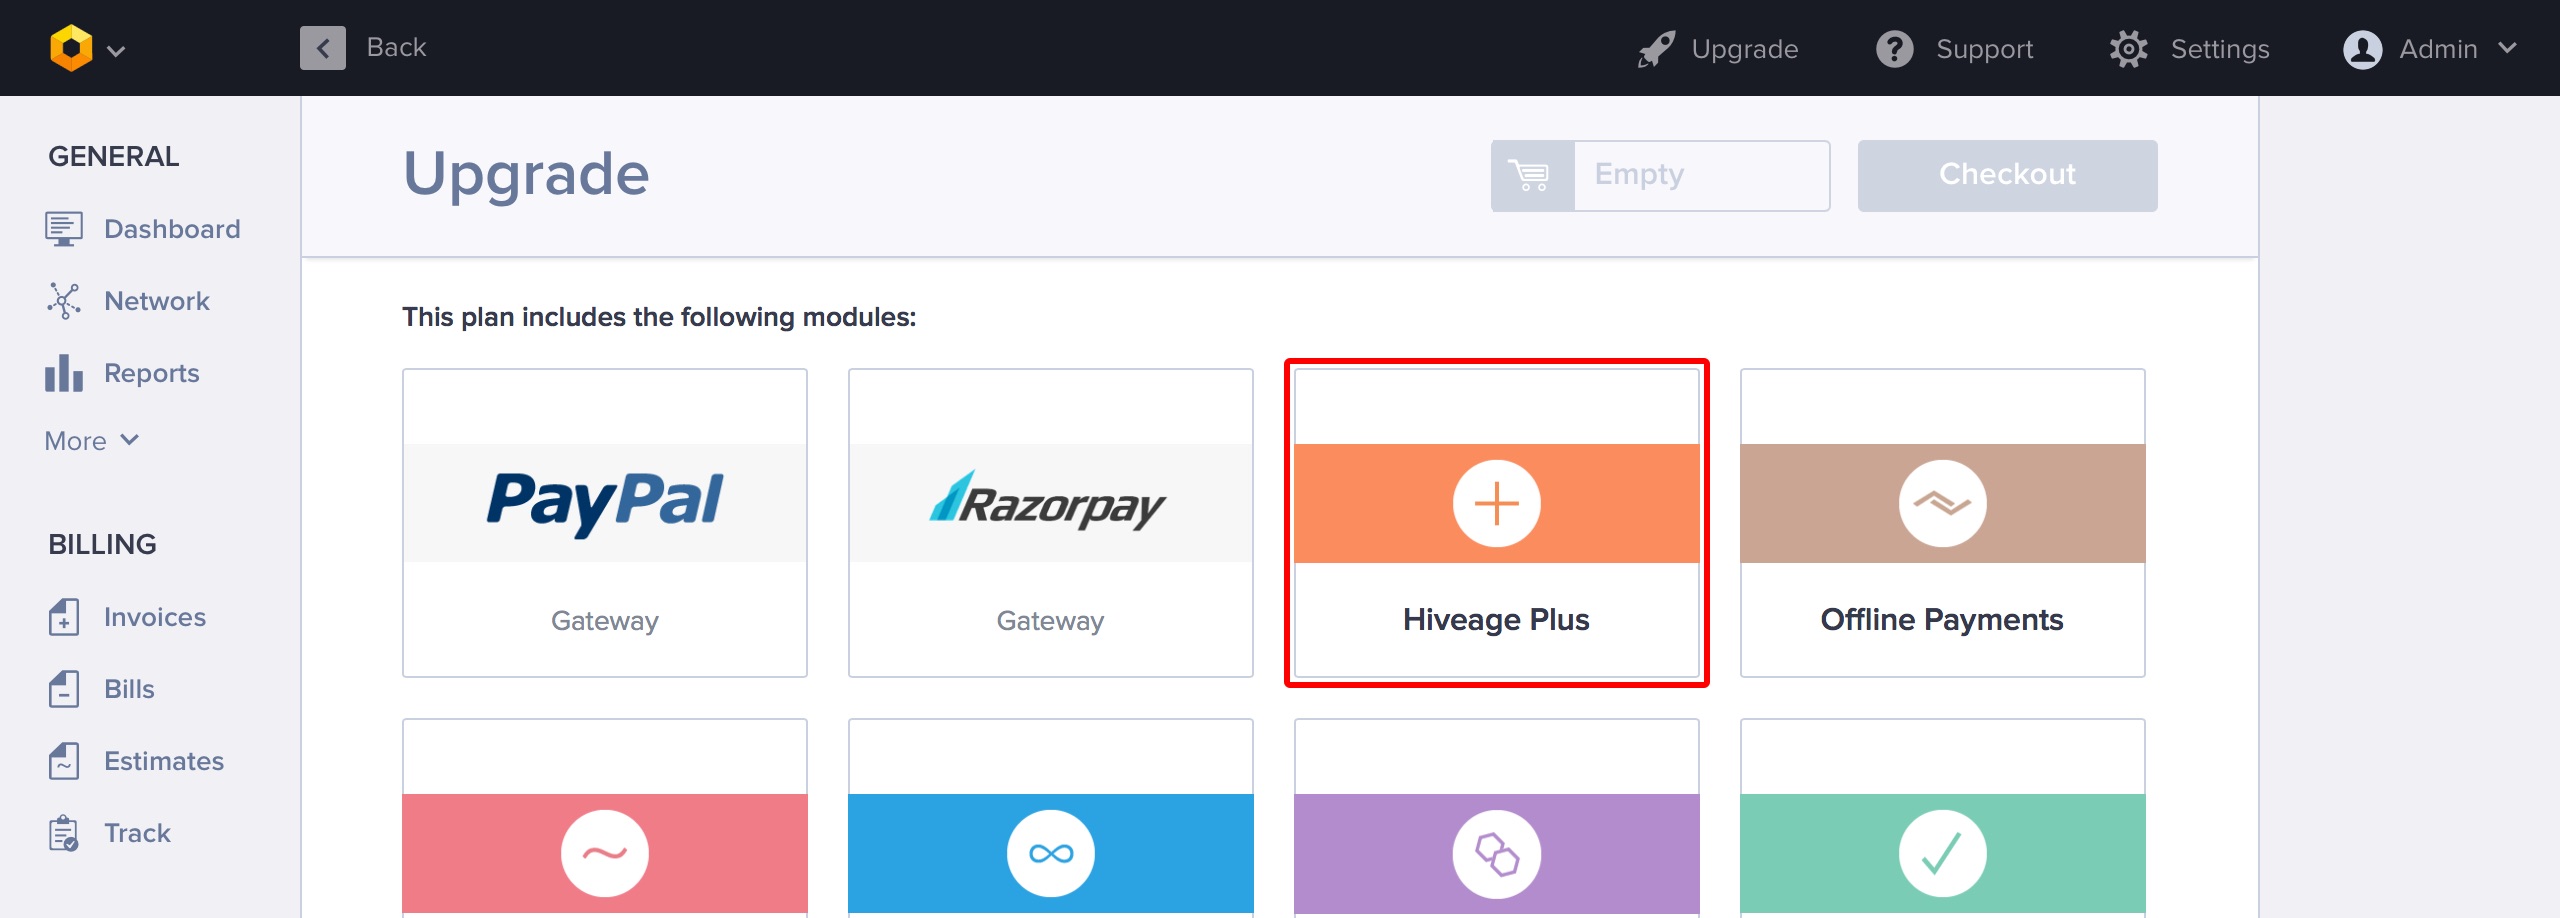The width and height of the screenshot is (2560, 918).
Task: Click the Hiveage Plus plus icon
Action: pos(1496,503)
